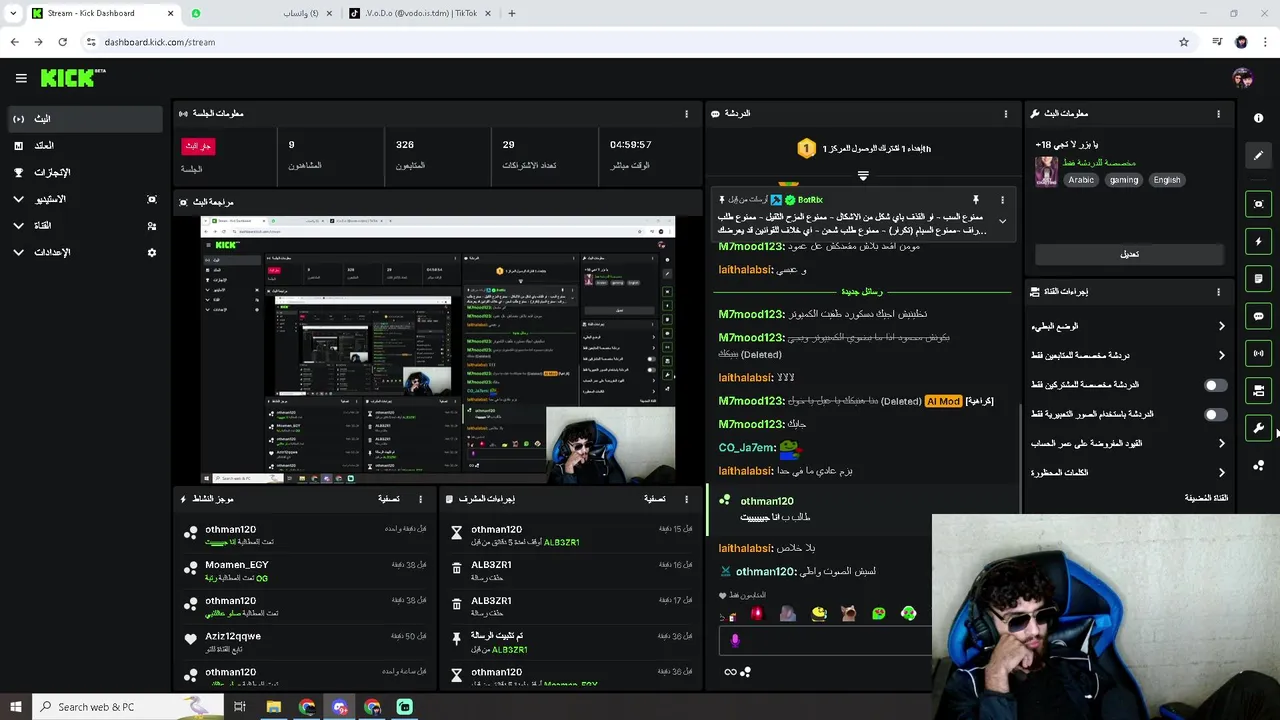Image resolution: width=1280 pixels, height=720 pixels.
Task: Pick the red siren emote
Action: [x=757, y=614]
